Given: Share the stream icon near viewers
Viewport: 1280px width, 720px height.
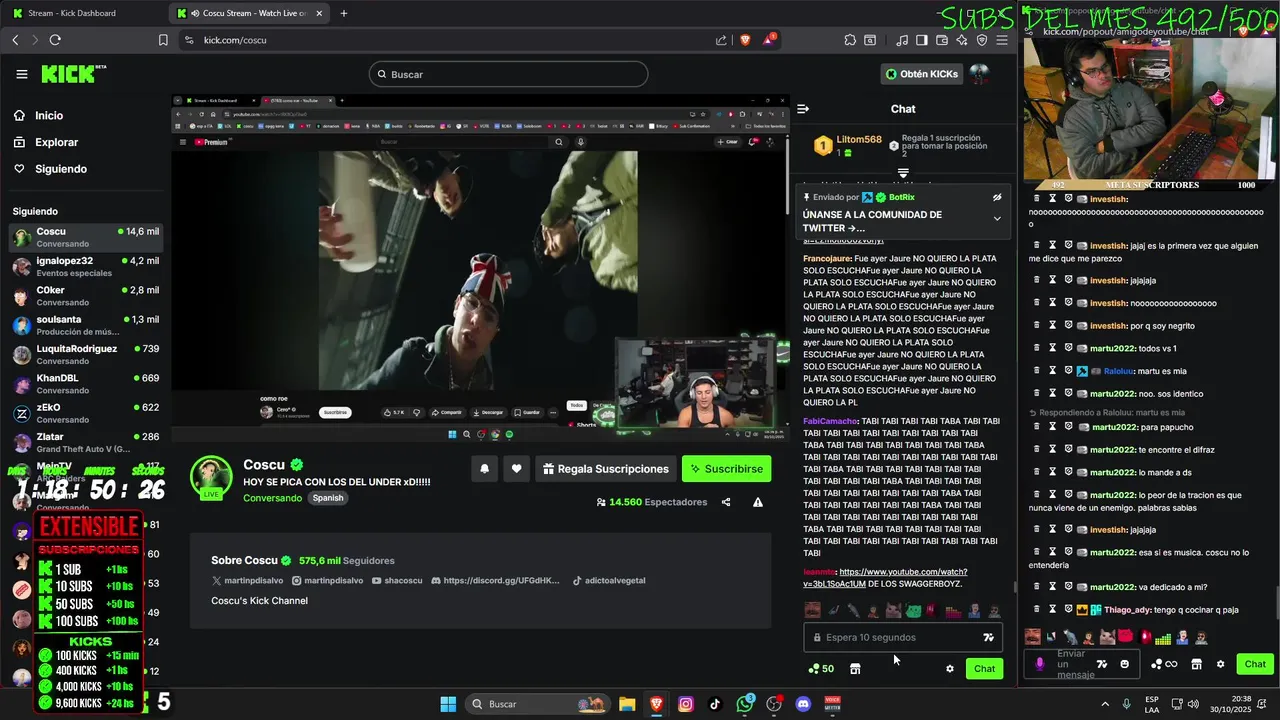Looking at the screenshot, I should 726,502.
